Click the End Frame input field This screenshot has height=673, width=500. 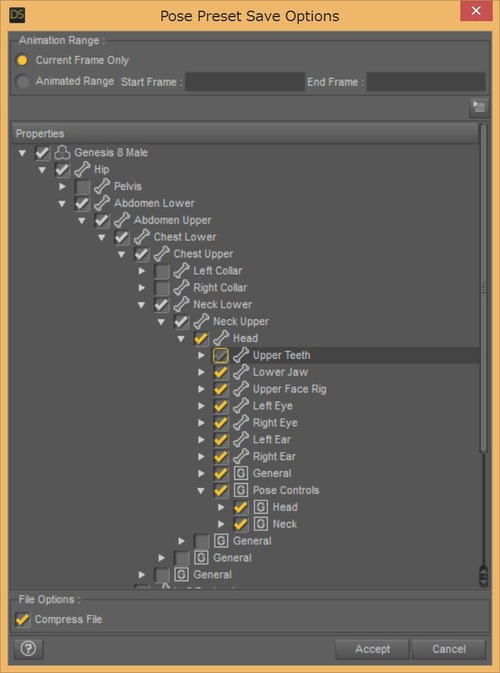coord(426,82)
